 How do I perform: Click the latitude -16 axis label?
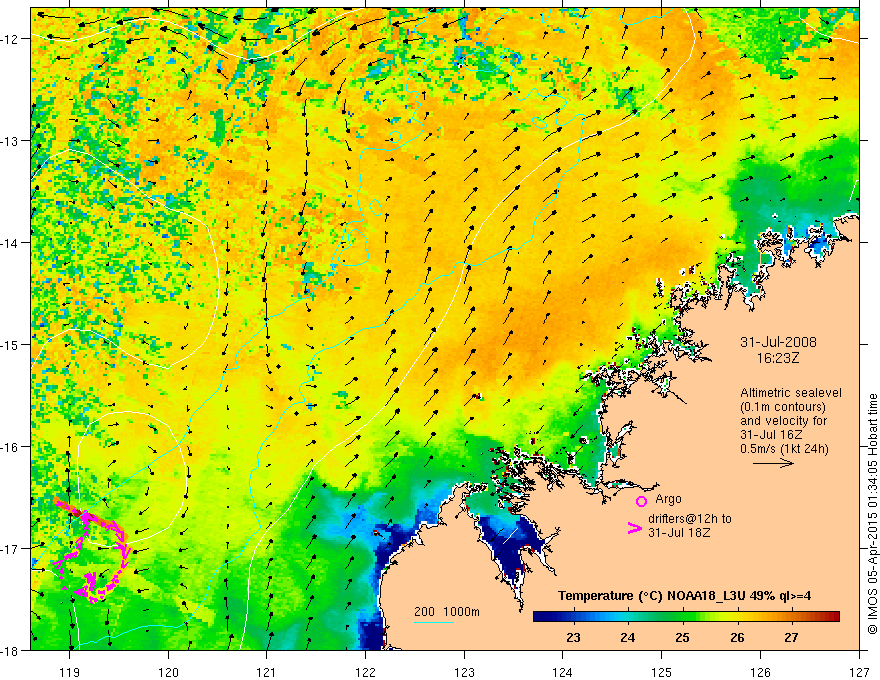coord(11,447)
